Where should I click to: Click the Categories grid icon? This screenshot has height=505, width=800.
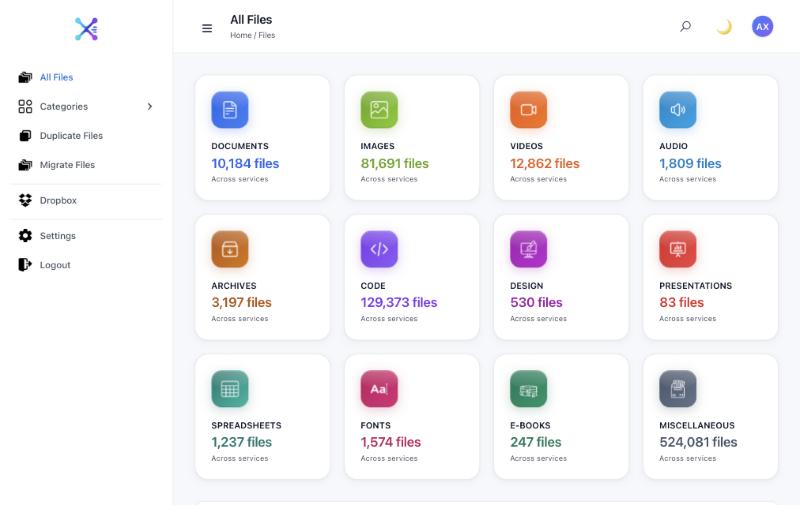tap(25, 106)
